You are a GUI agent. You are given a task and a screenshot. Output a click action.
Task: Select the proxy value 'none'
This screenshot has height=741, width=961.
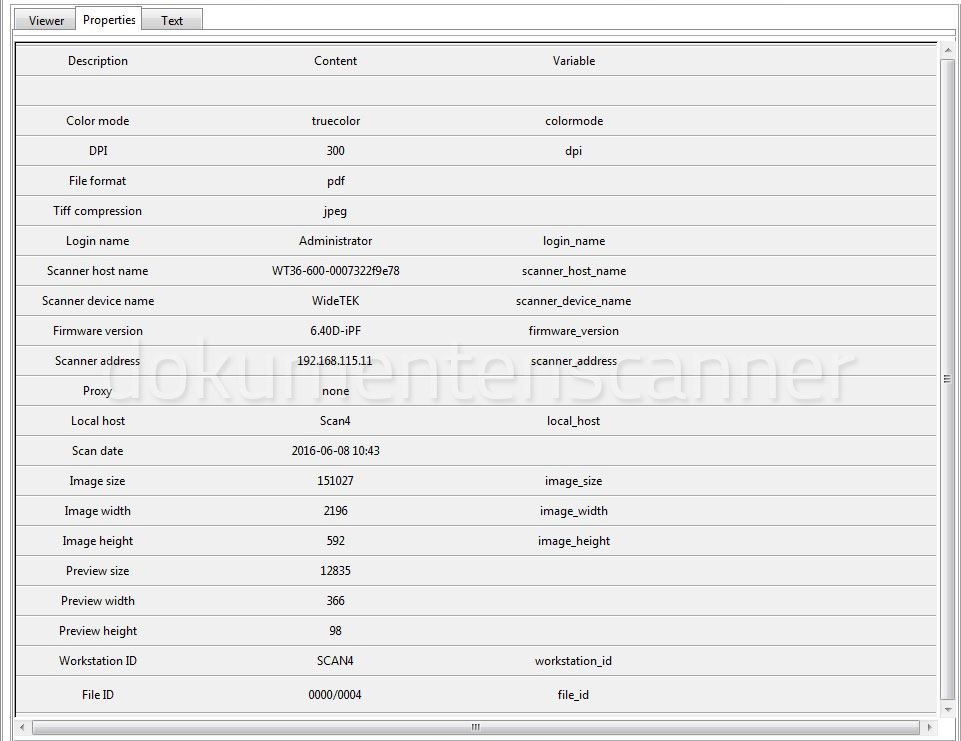pyautogui.click(x=335, y=391)
